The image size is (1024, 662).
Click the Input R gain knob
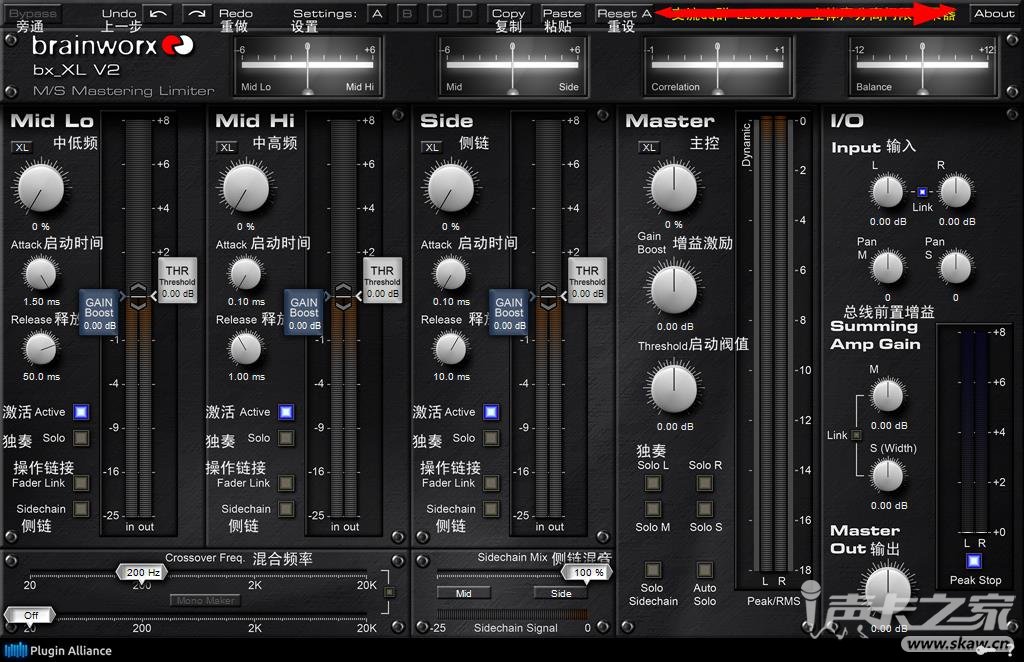coord(955,192)
